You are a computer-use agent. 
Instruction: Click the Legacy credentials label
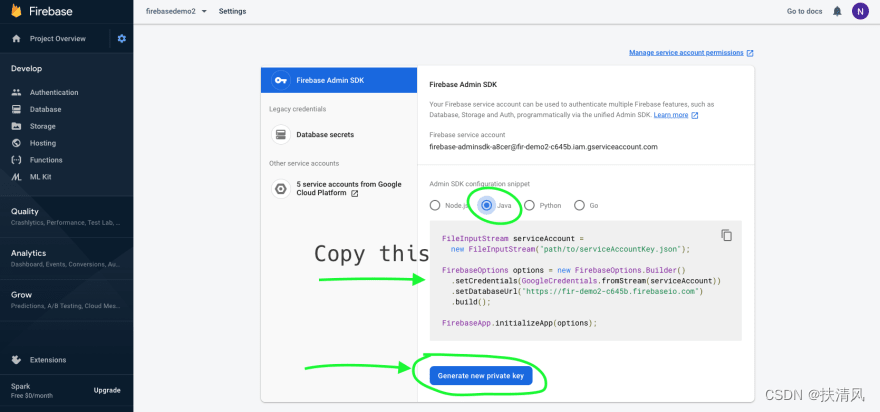(x=297, y=109)
